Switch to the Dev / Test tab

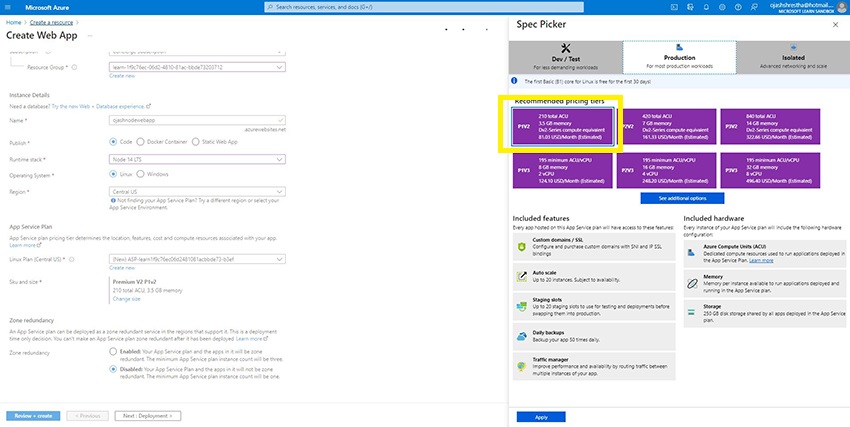tap(565, 56)
